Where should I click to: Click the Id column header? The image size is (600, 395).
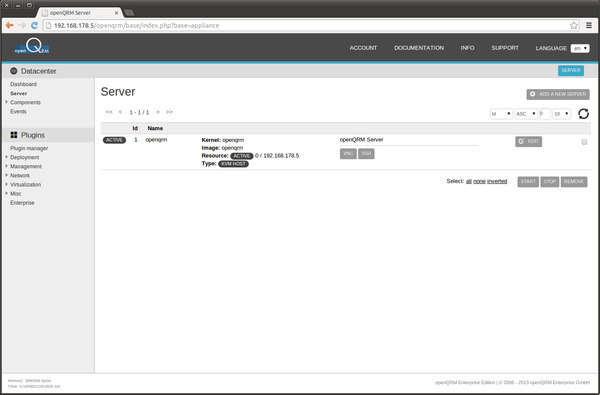[135, 128]
